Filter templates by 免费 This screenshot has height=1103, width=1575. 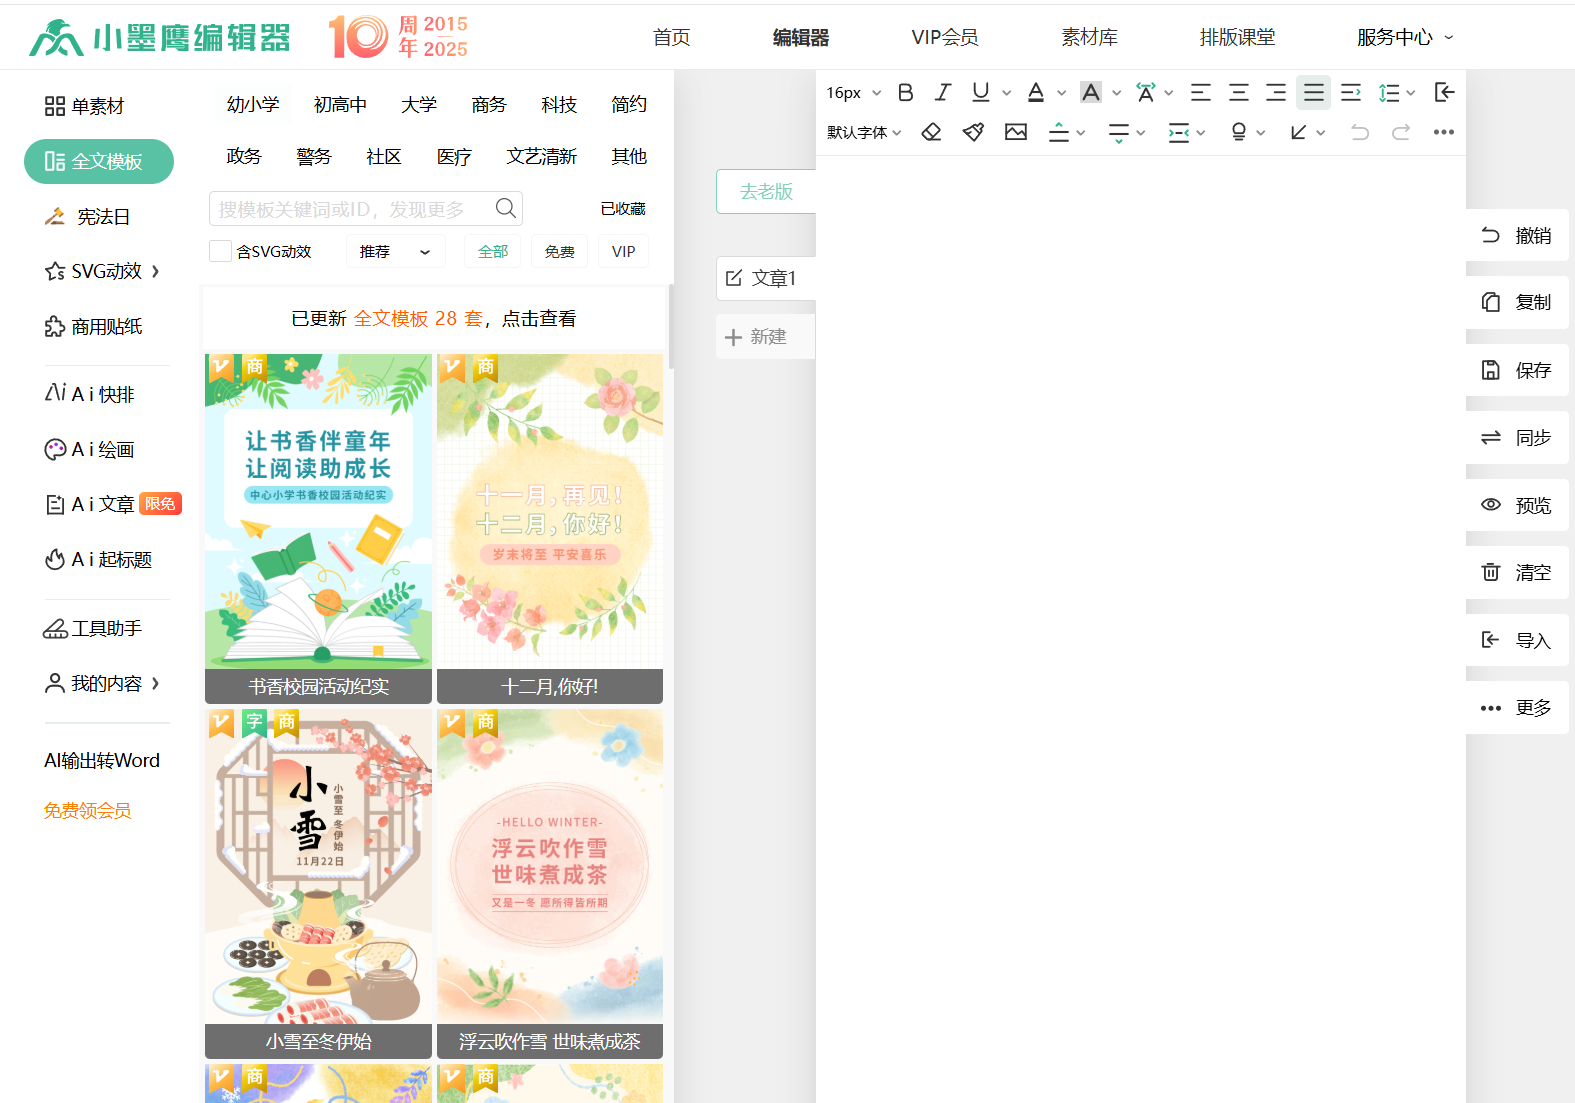(559, 251)
